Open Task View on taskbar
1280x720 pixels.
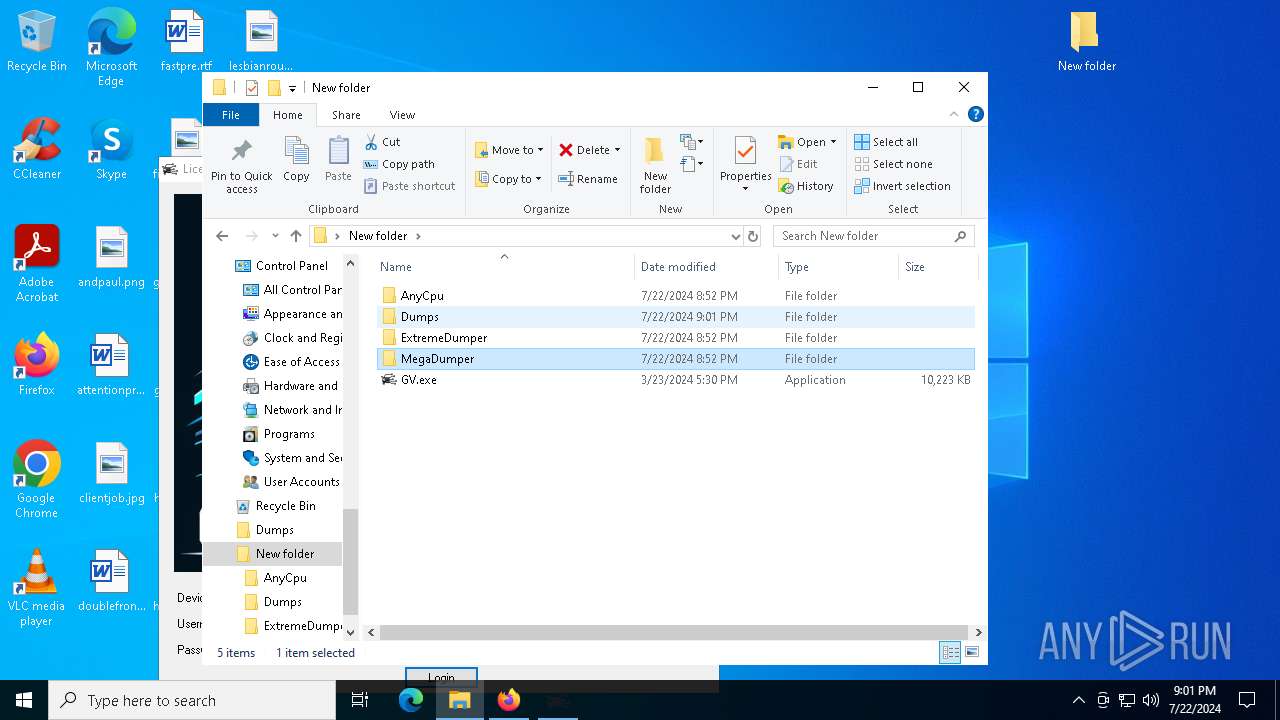tap(360, 700)
